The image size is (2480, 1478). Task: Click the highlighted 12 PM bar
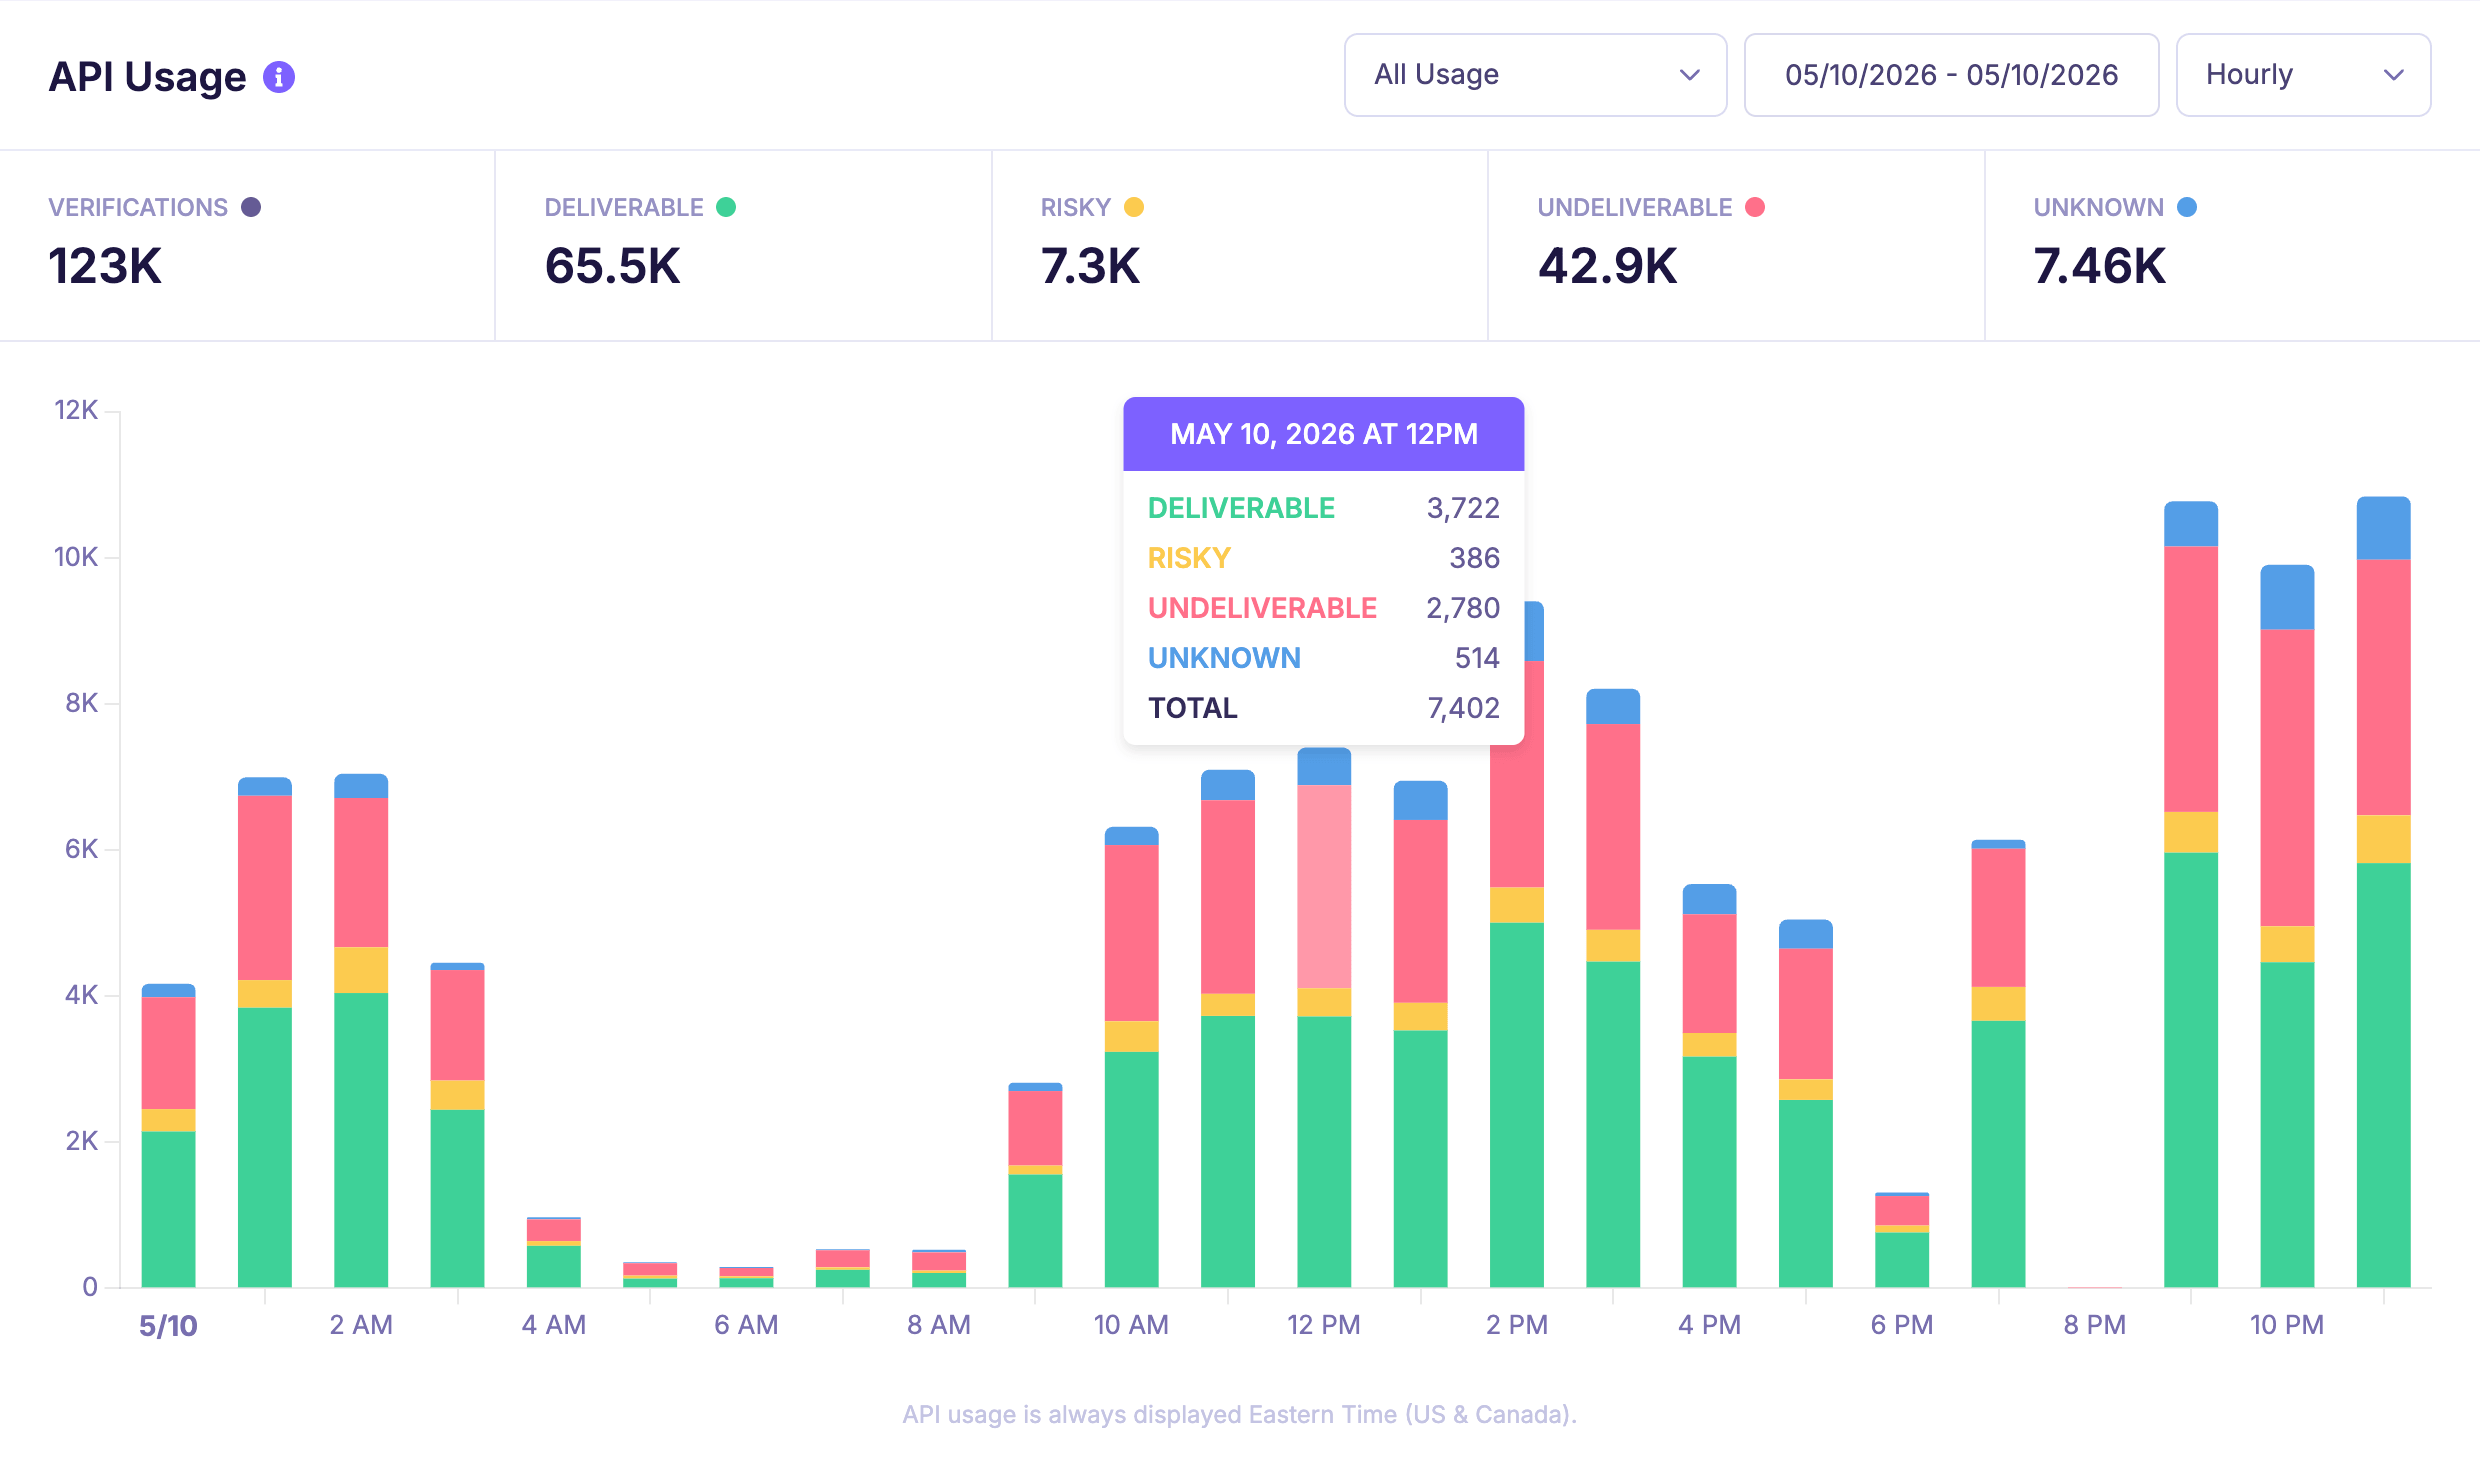coord(1324,1017)
